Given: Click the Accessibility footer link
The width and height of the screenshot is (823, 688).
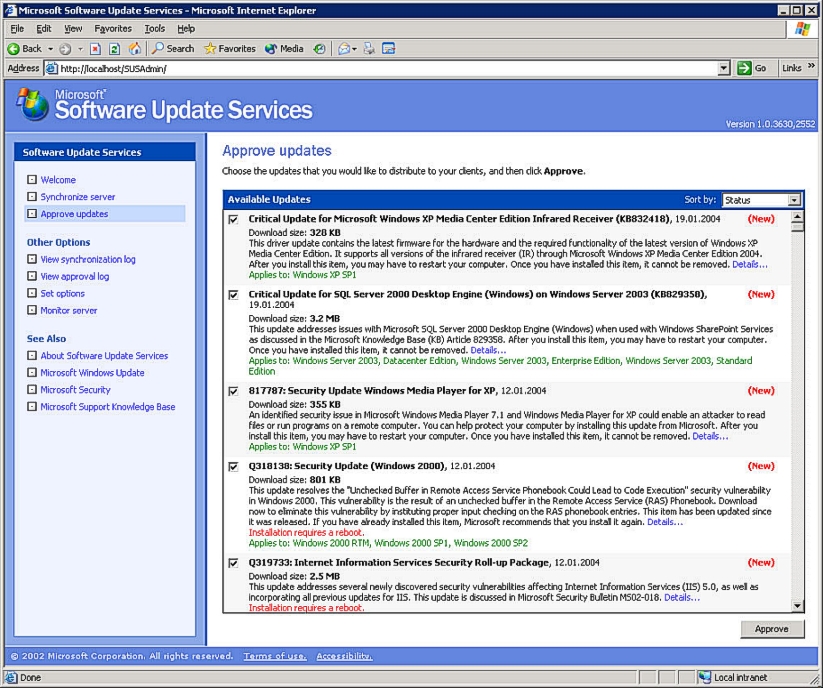Looking at the screenshot, I should pos(344,656).
